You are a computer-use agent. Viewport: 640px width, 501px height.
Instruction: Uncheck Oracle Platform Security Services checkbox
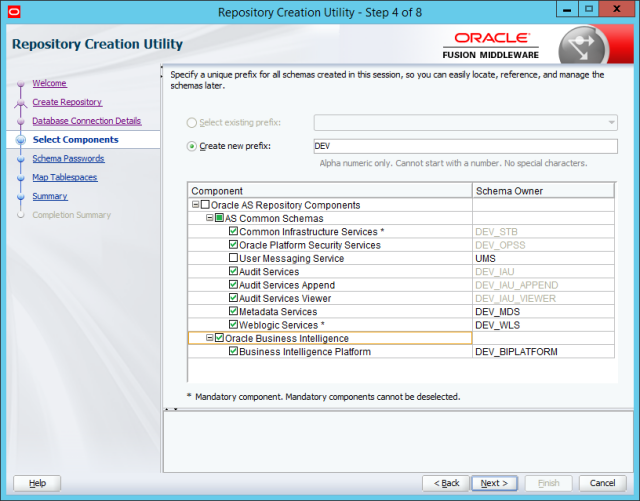click(x=233, y=245)
